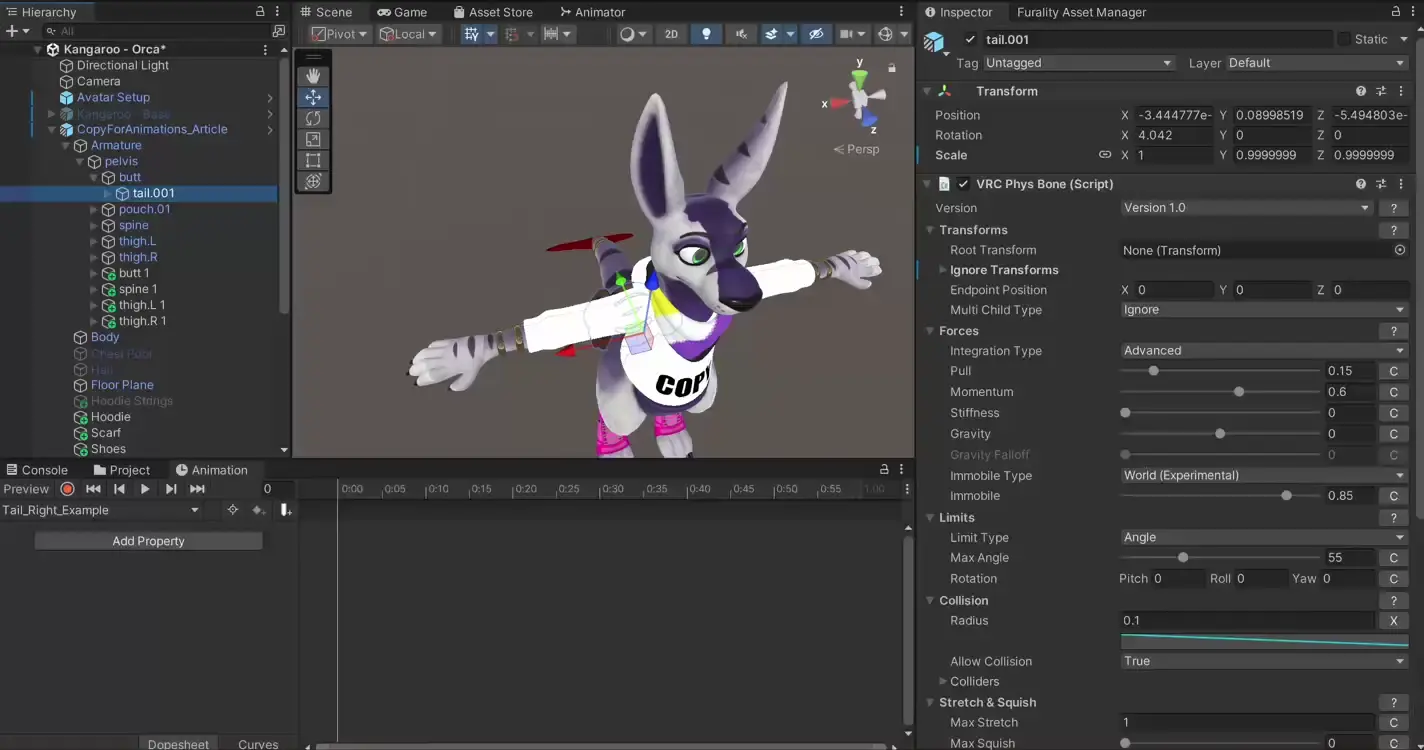Click the animation record button
The image size is (1424, 750).
(x=67, y=489)
